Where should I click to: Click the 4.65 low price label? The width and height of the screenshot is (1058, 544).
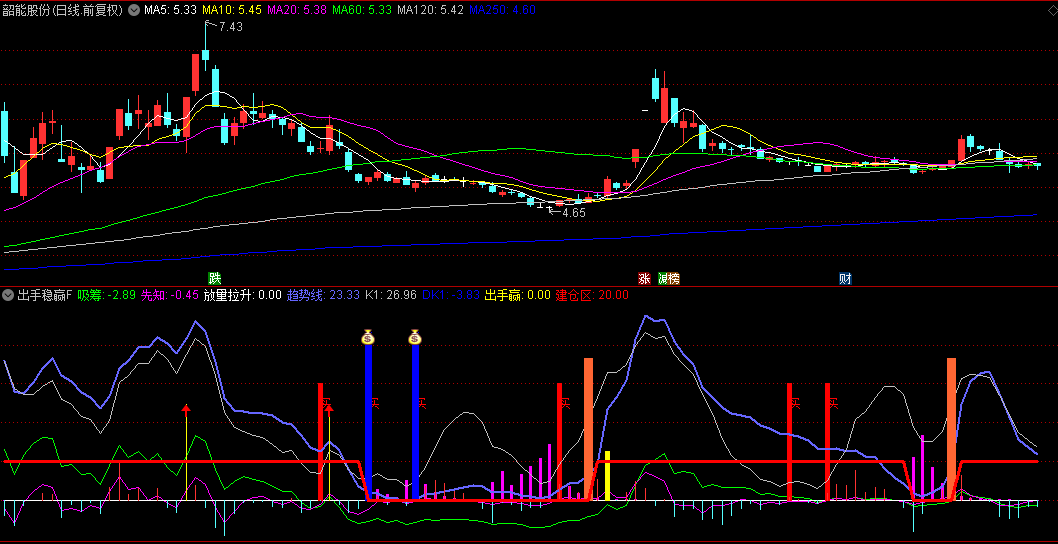coord(574,212)
